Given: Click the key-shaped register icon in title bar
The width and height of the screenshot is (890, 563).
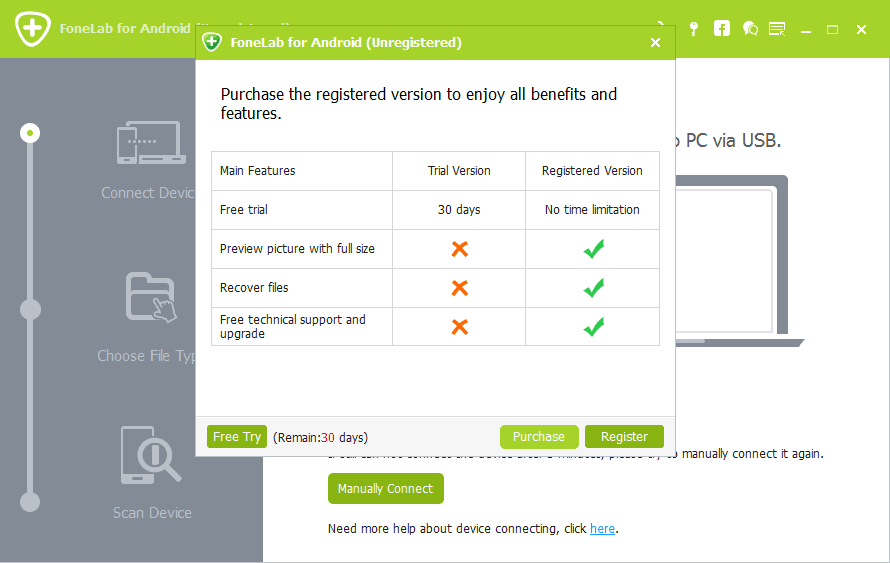Looking at the screenshot, I should (693, 29).
